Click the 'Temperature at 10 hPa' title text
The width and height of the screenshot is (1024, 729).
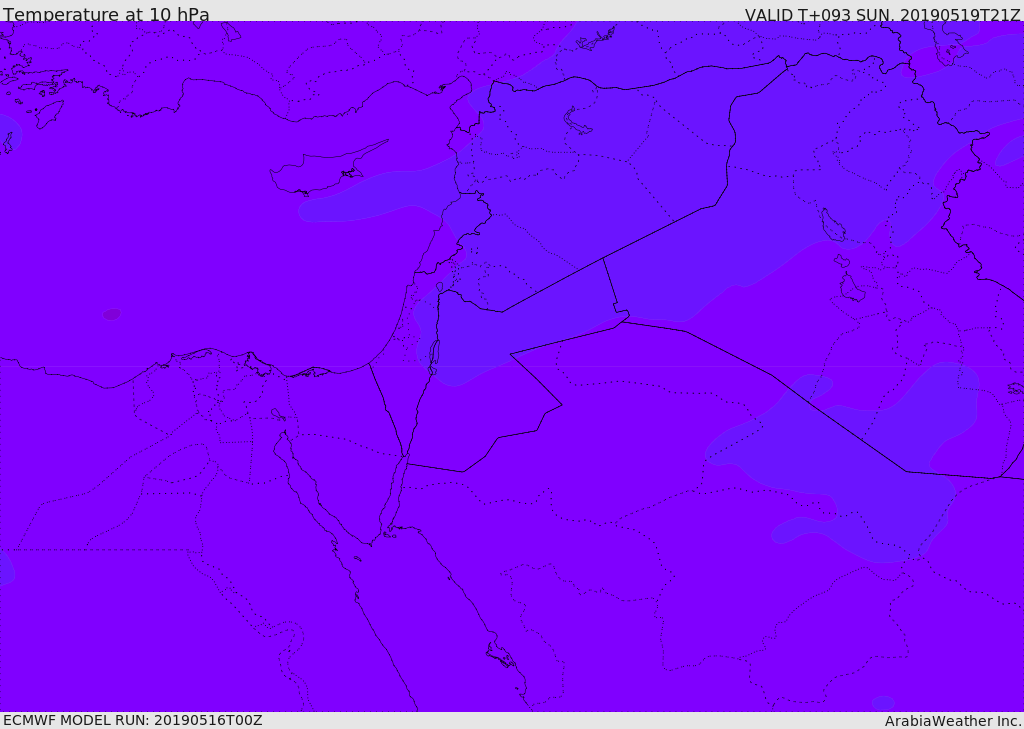106,14
